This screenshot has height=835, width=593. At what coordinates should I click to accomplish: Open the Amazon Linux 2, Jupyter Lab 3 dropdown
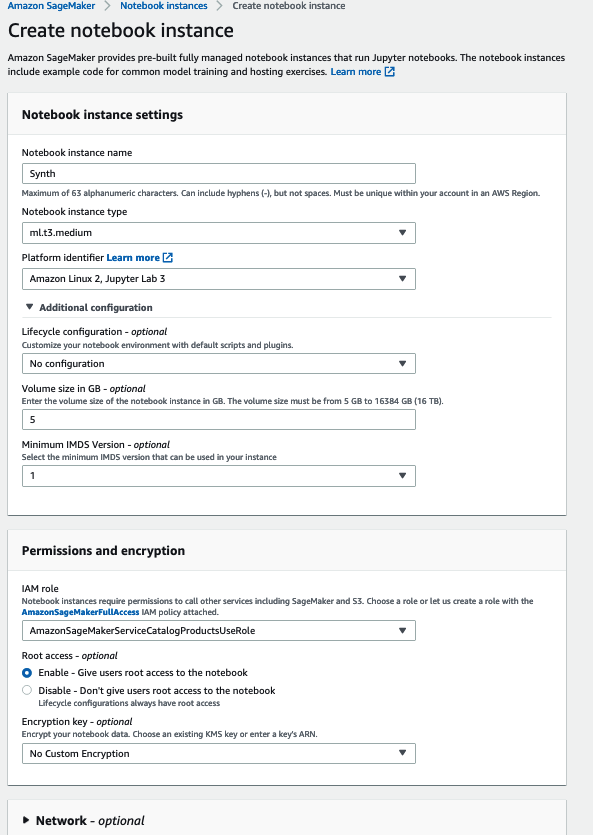[x=219, y=279]
